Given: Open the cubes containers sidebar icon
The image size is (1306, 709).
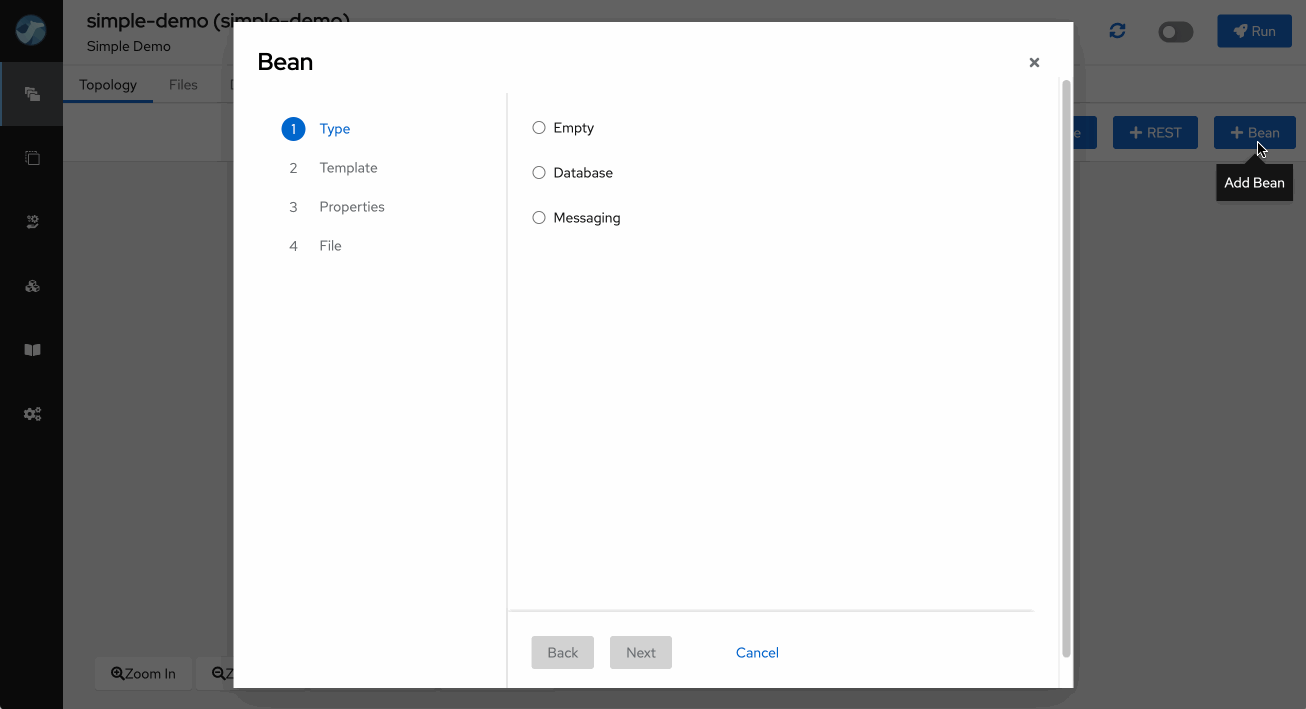Looking at the screenshot, I should (x=32, y=286).
